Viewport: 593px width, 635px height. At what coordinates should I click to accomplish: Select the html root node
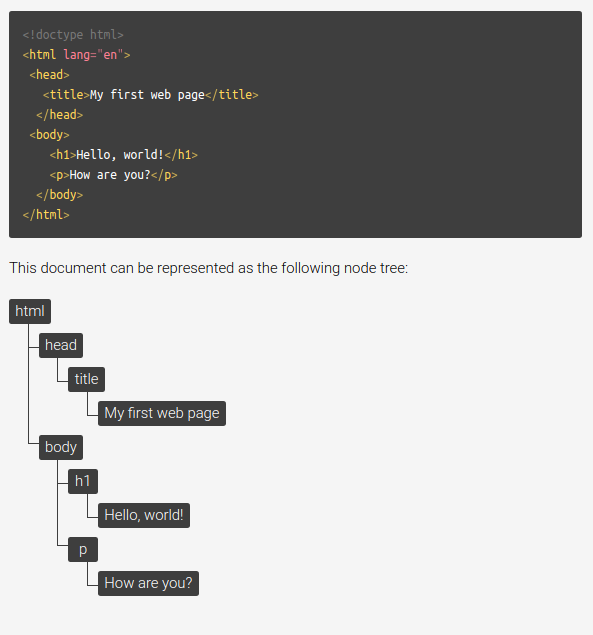click(30, 311)
